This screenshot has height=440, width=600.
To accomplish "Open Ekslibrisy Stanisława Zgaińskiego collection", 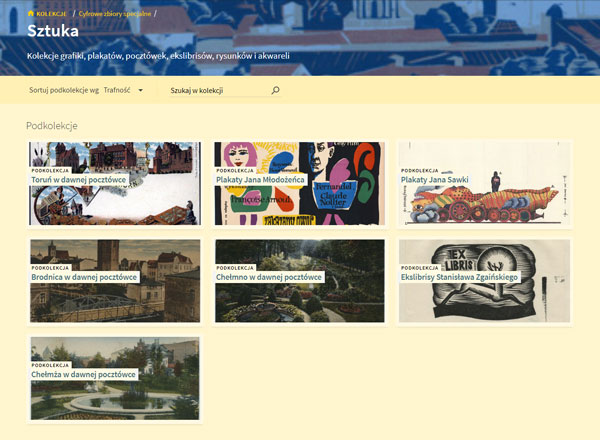I will [x=459, y=277].
